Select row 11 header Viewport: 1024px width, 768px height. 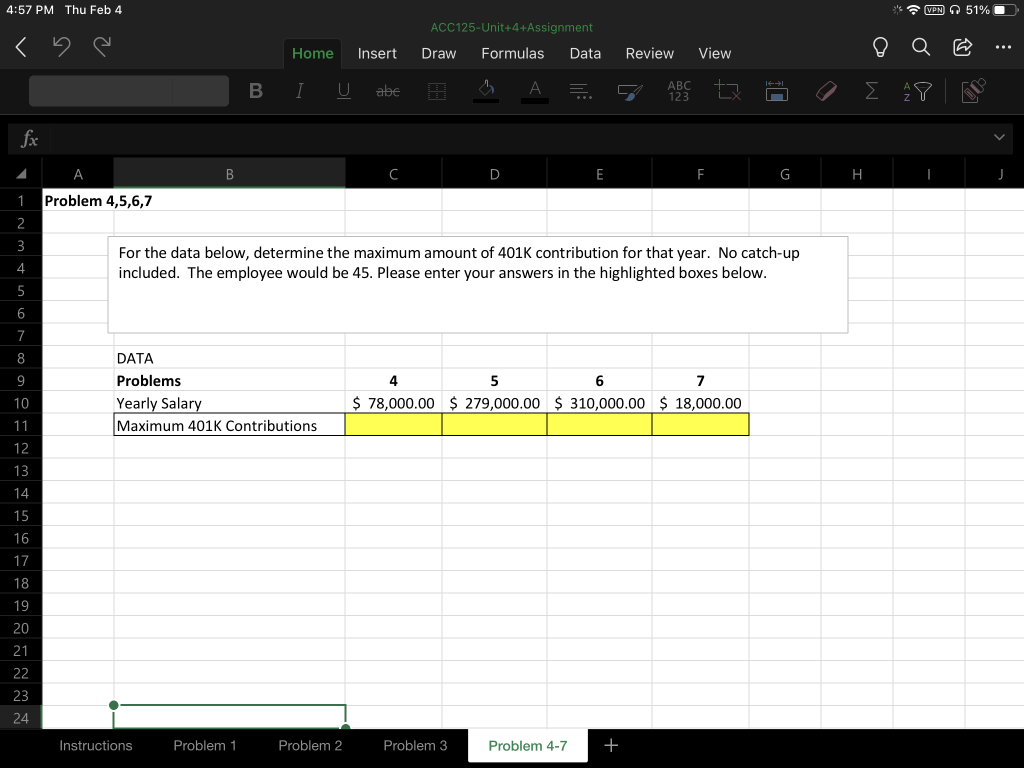(21, 425)
